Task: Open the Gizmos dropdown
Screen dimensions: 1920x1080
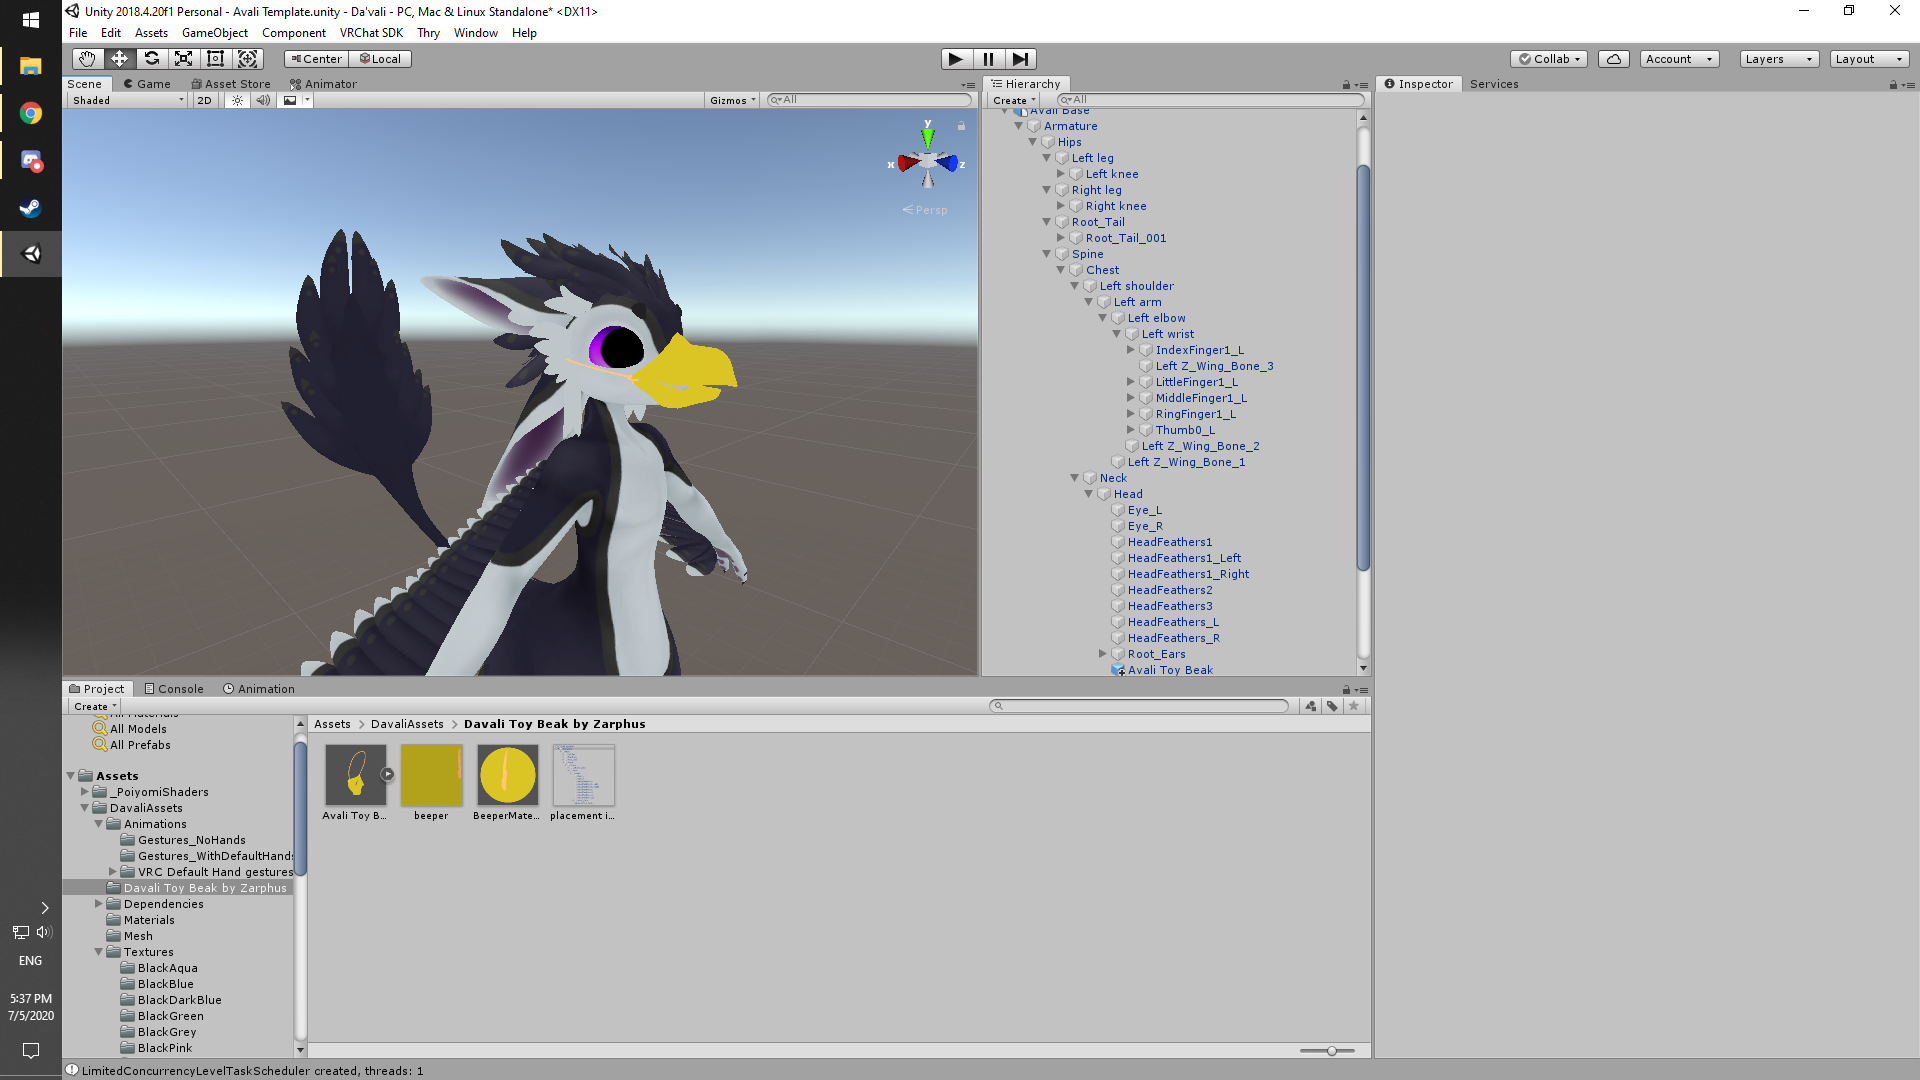Action: coord(732,100)
